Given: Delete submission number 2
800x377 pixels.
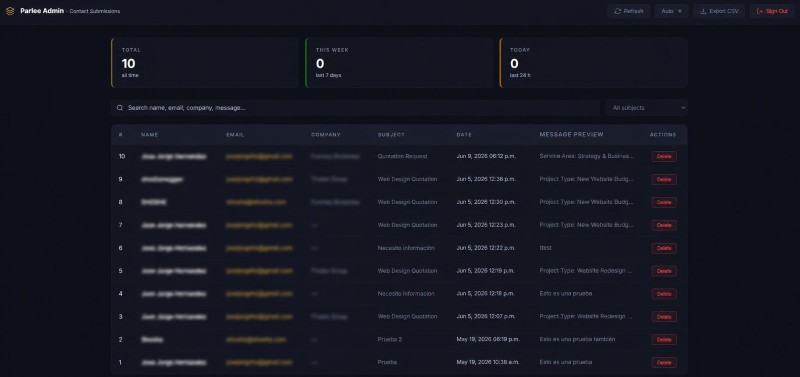Looking at the screenshot, I should 664,340.
